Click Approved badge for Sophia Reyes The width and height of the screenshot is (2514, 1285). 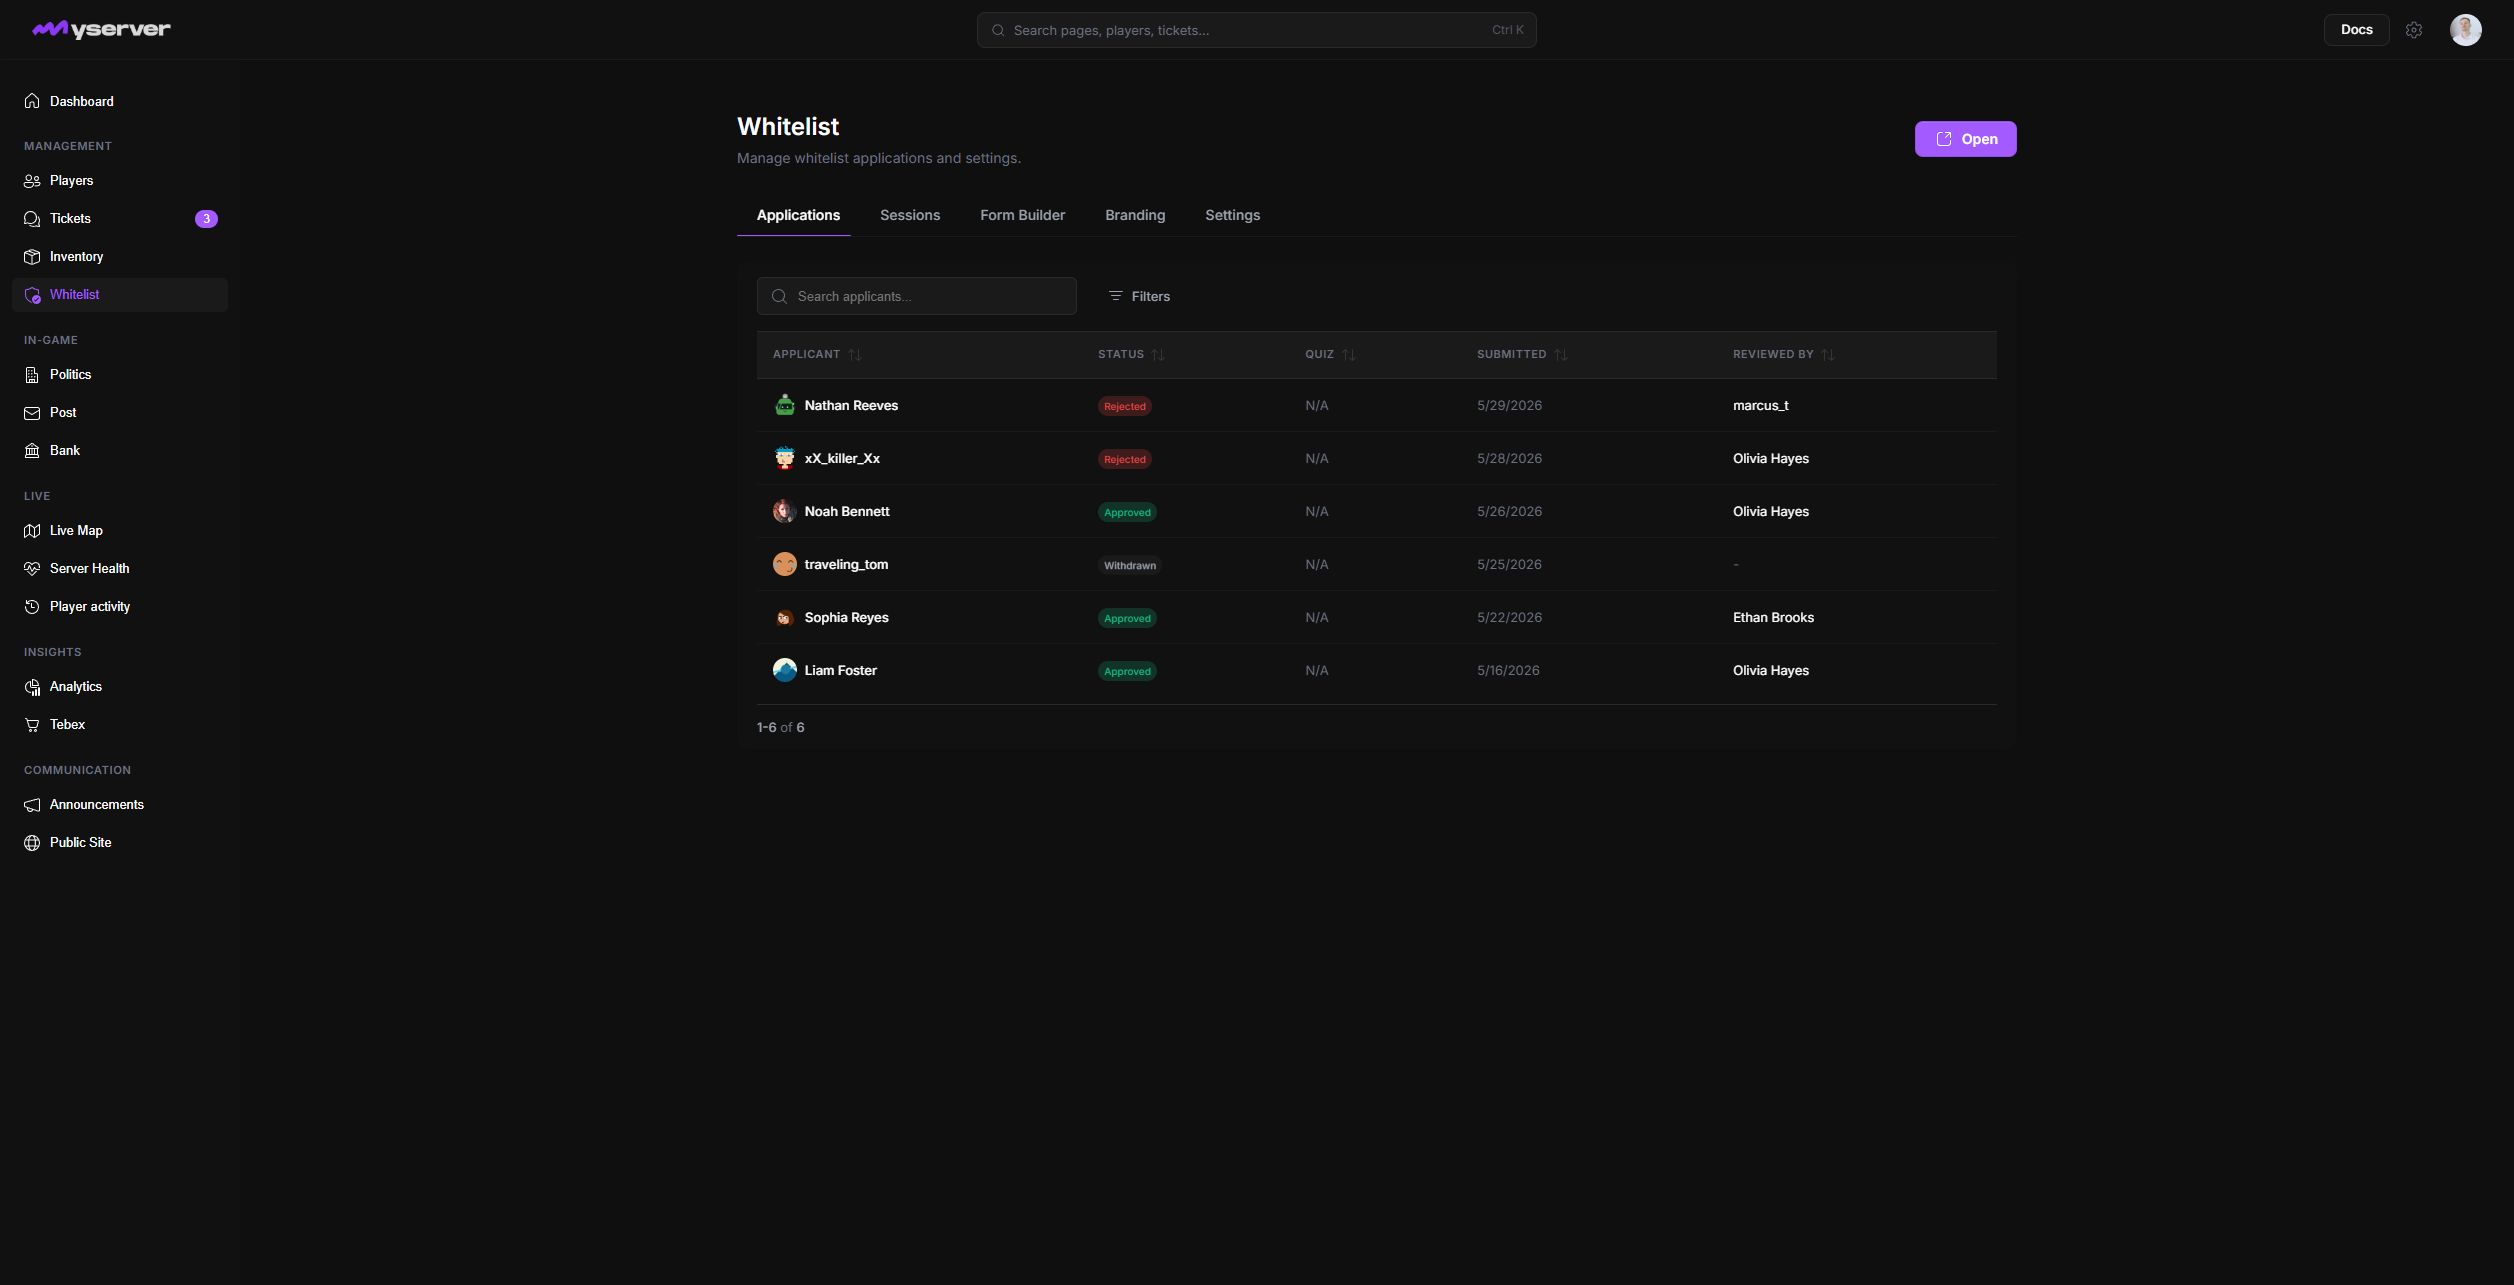point(1127,618)
